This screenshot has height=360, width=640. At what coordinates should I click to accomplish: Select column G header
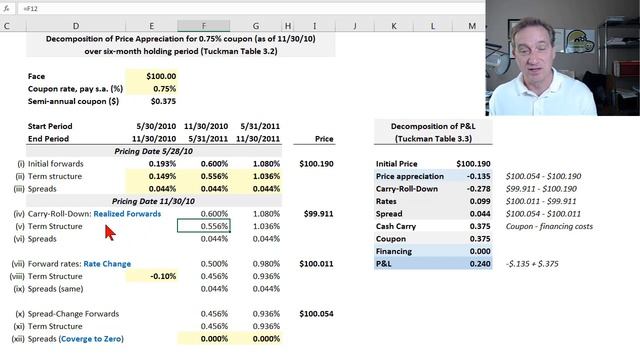tap(256, 26)
